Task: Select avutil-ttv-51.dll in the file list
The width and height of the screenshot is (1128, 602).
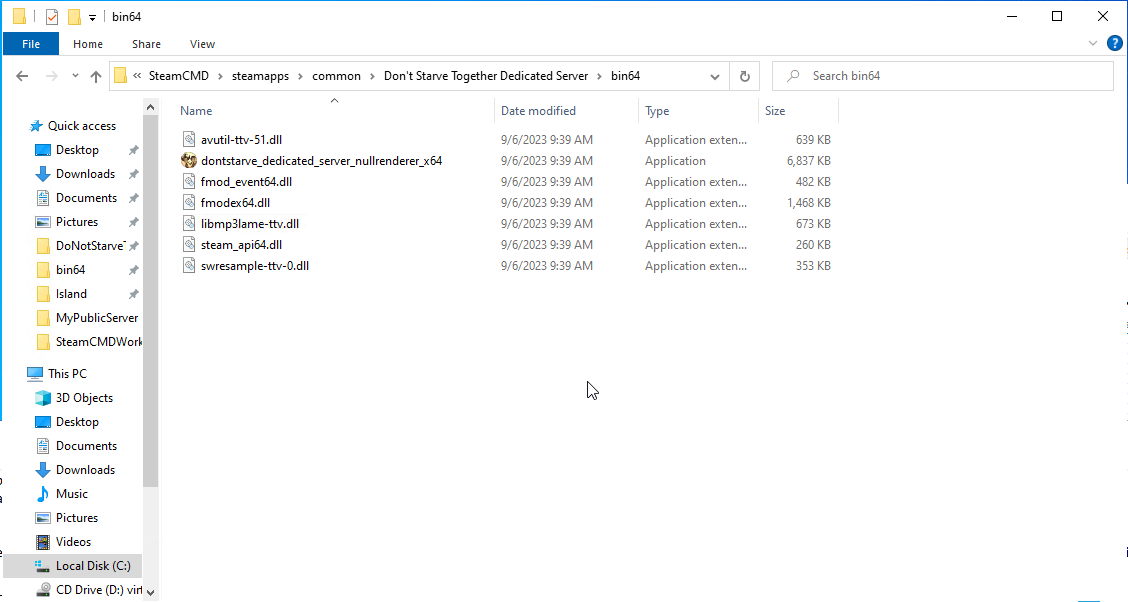Action: coord(239,139)
